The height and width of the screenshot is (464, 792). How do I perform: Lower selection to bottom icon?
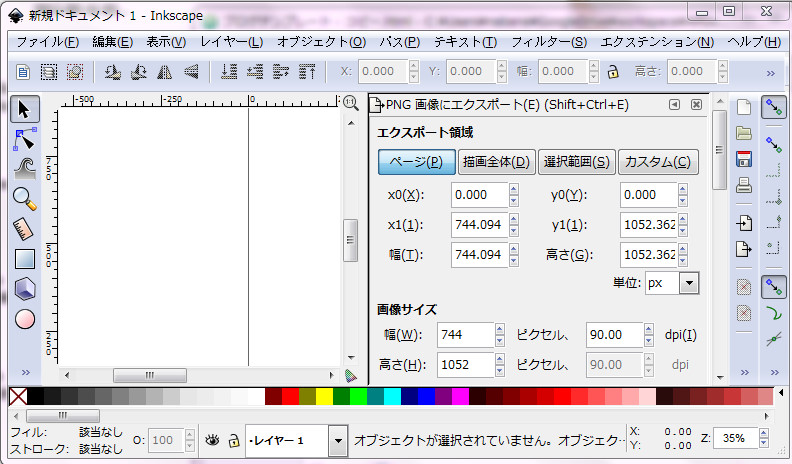pos(229,72)
